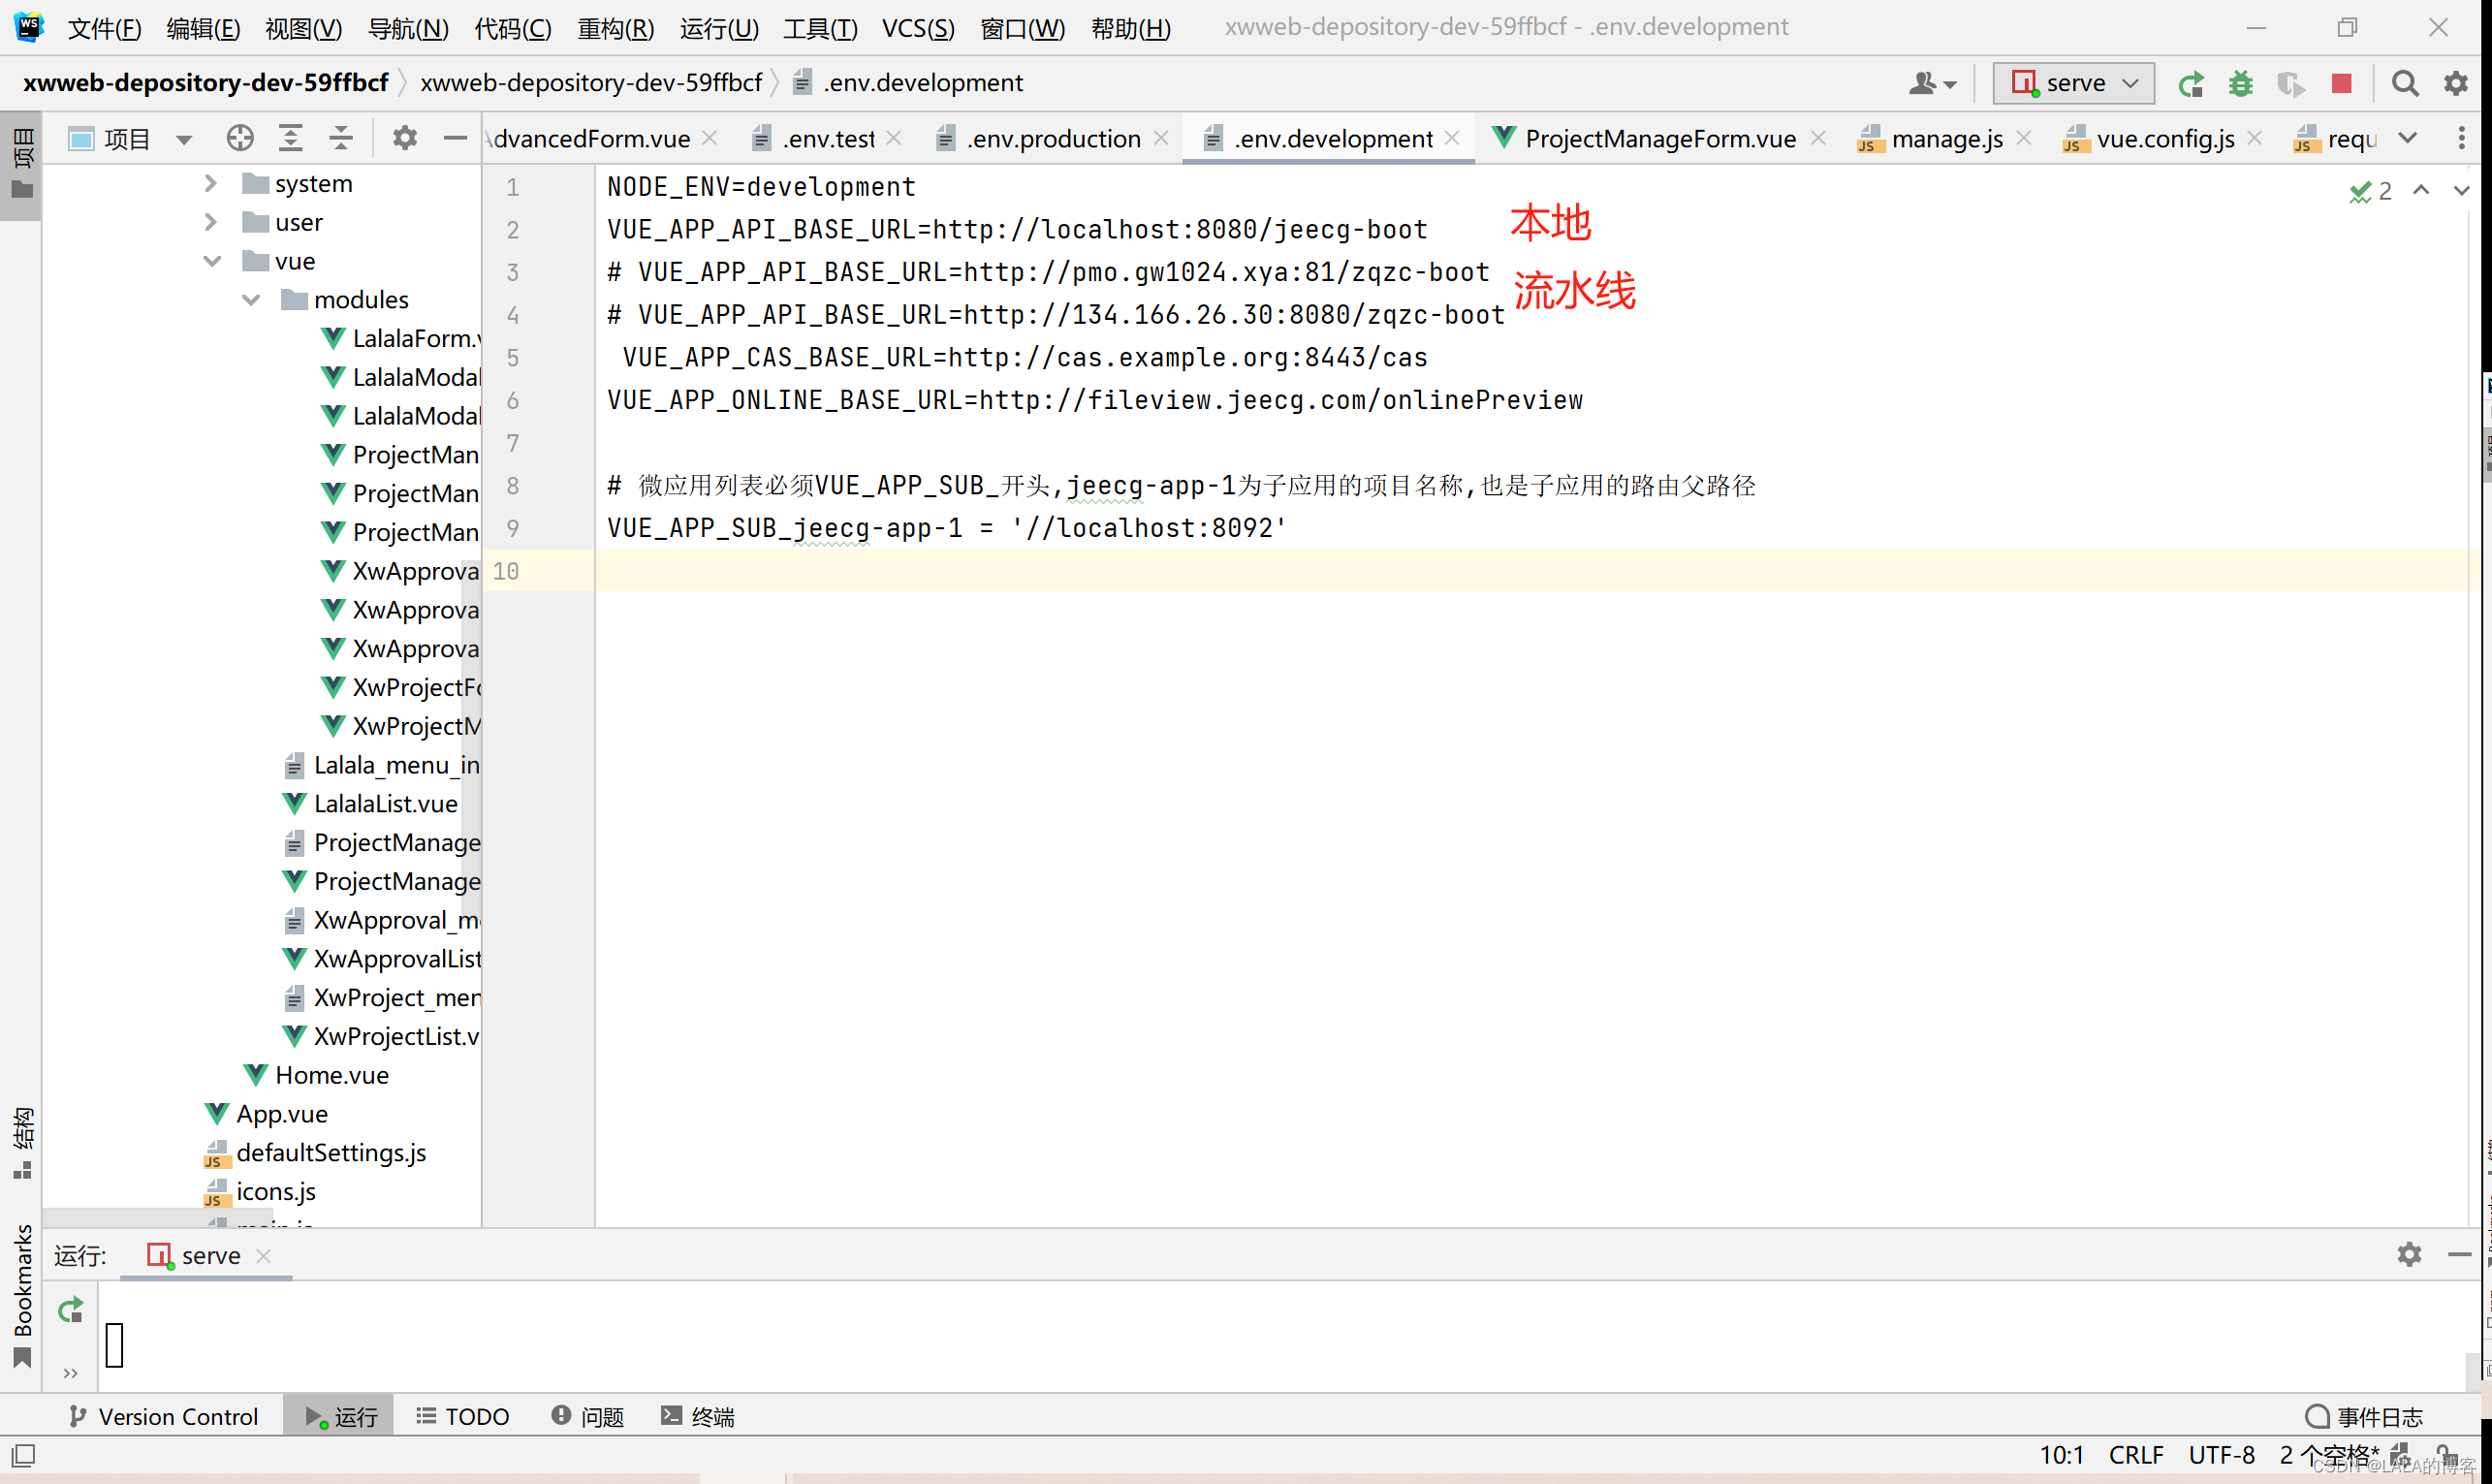Stop the running process with red square
Viewport: 2492px width, 1484px height.
2341,84
